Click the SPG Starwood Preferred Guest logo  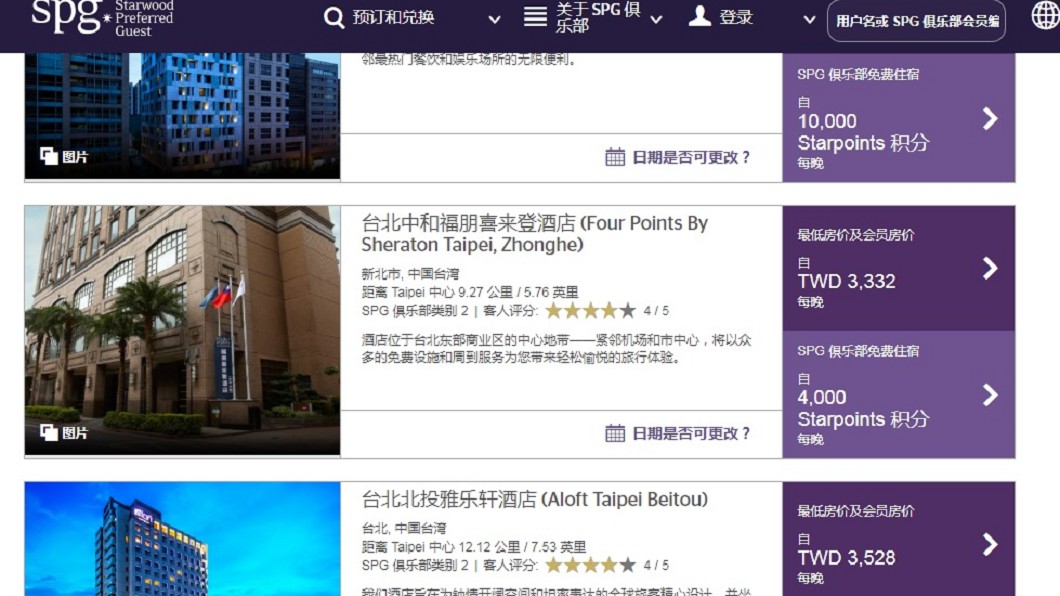point(103,18)
